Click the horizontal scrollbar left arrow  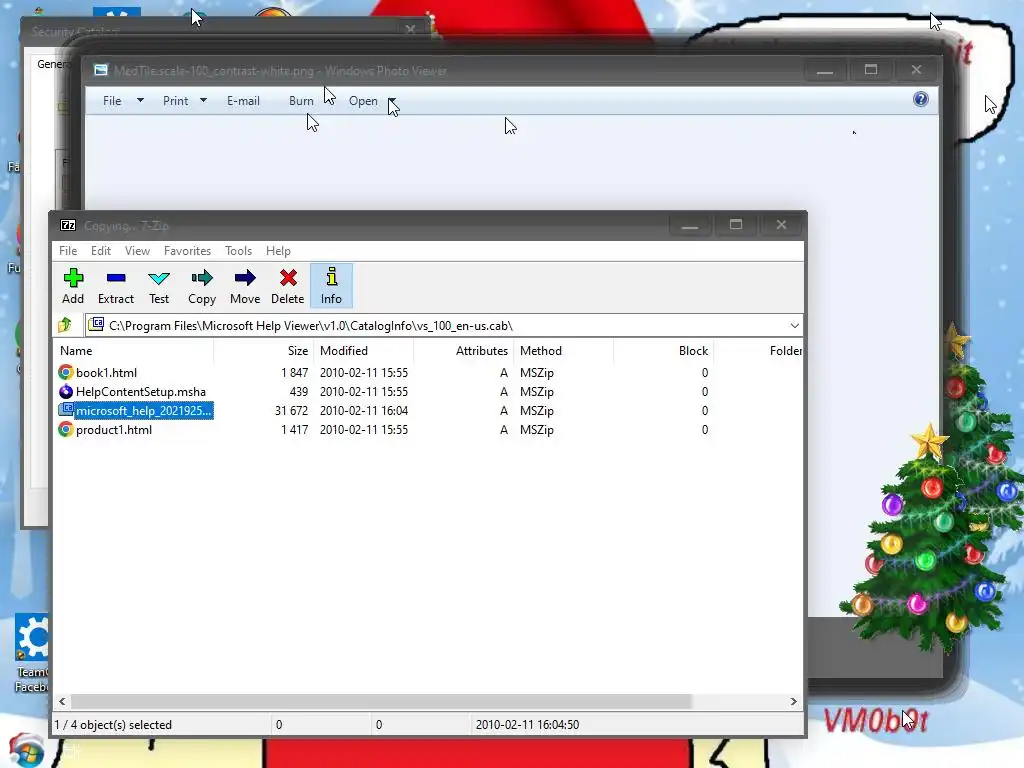pyautogui.click(x=62, y=701)
